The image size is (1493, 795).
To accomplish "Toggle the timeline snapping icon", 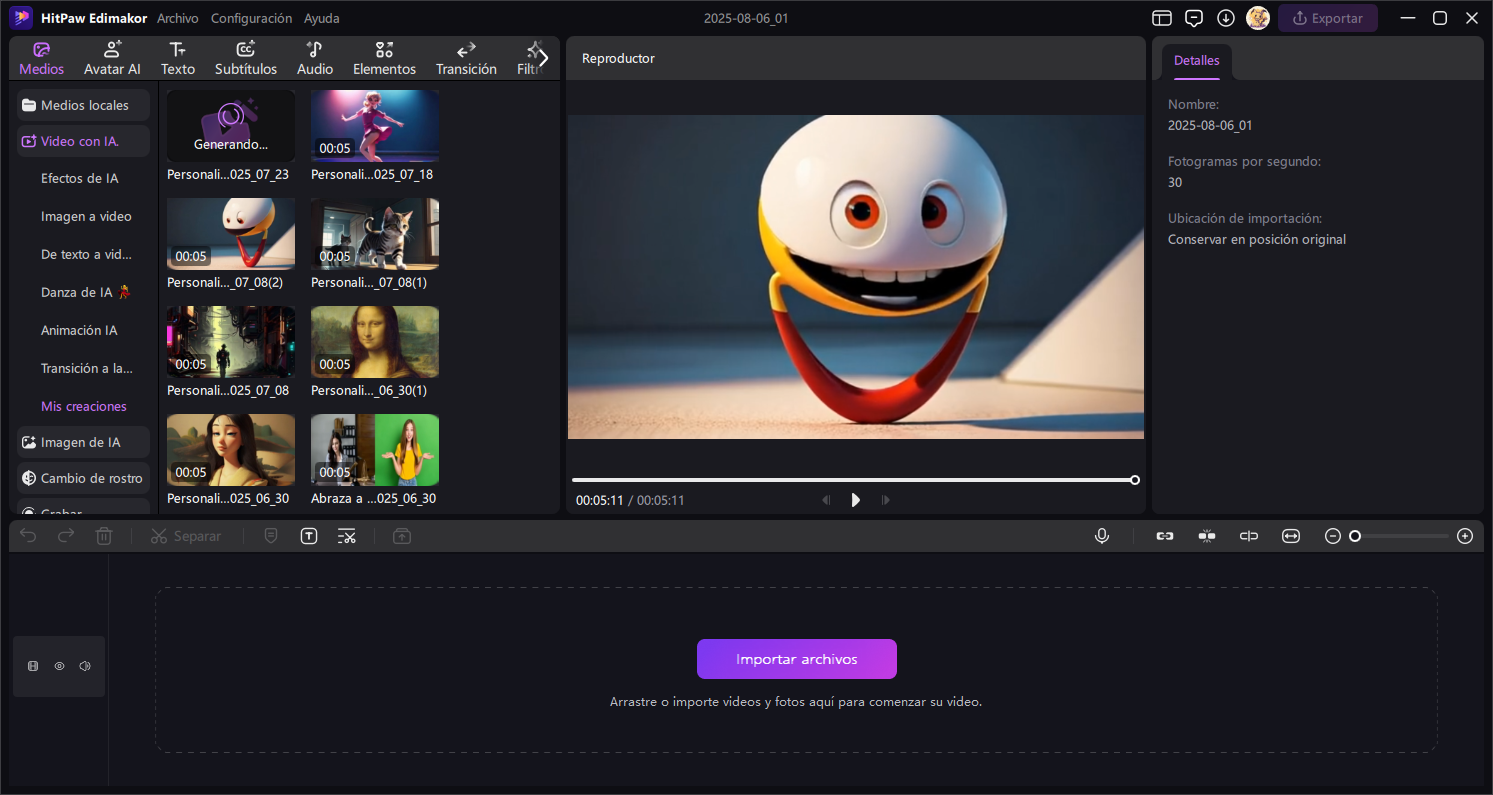I will point(1207,536).
